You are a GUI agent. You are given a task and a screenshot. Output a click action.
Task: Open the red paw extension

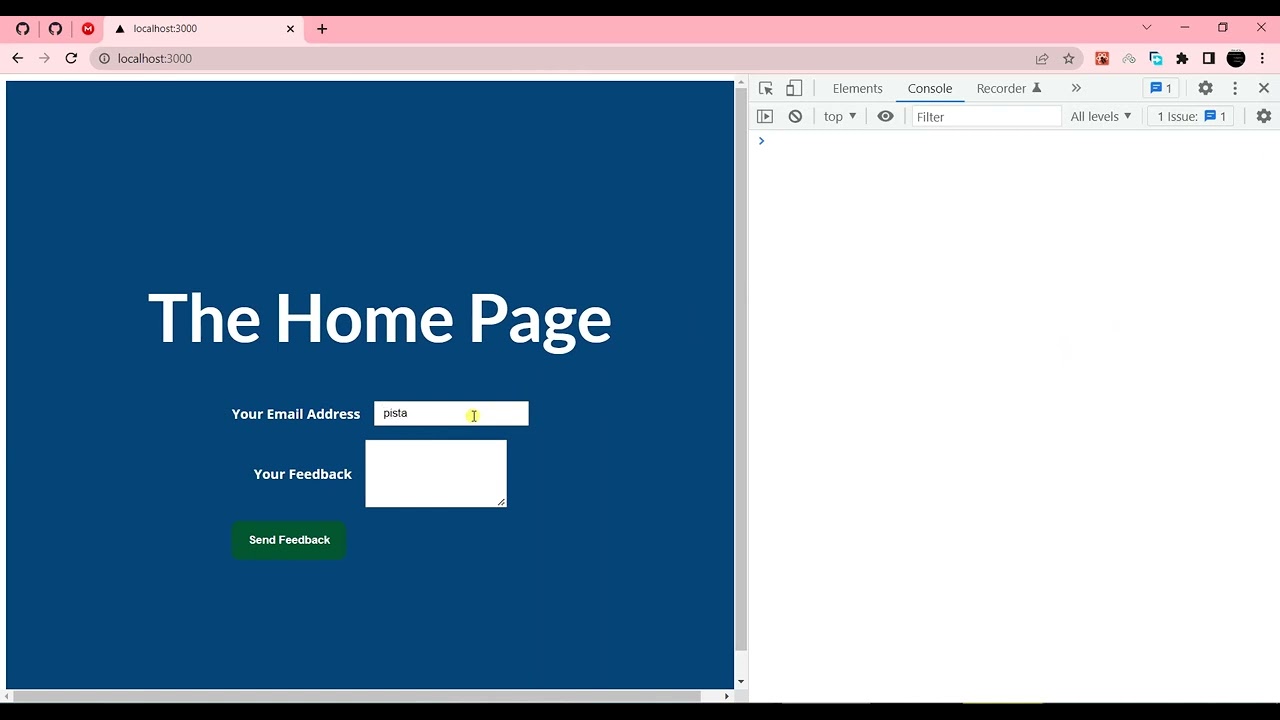click(x=1102, y=58)
